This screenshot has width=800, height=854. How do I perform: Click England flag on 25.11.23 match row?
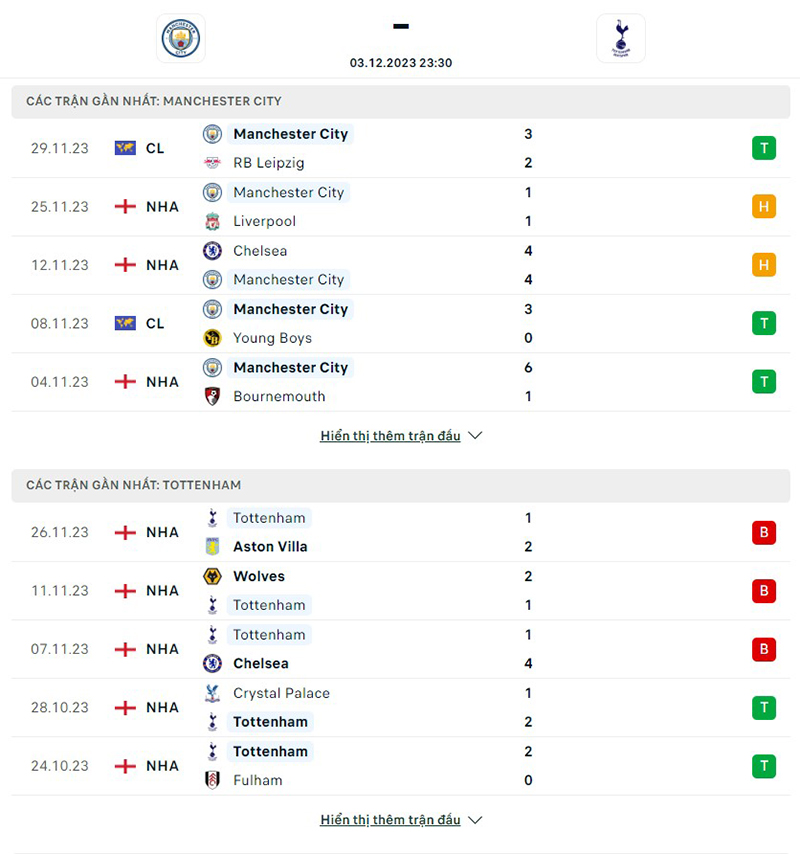click(x=125, y=207)
